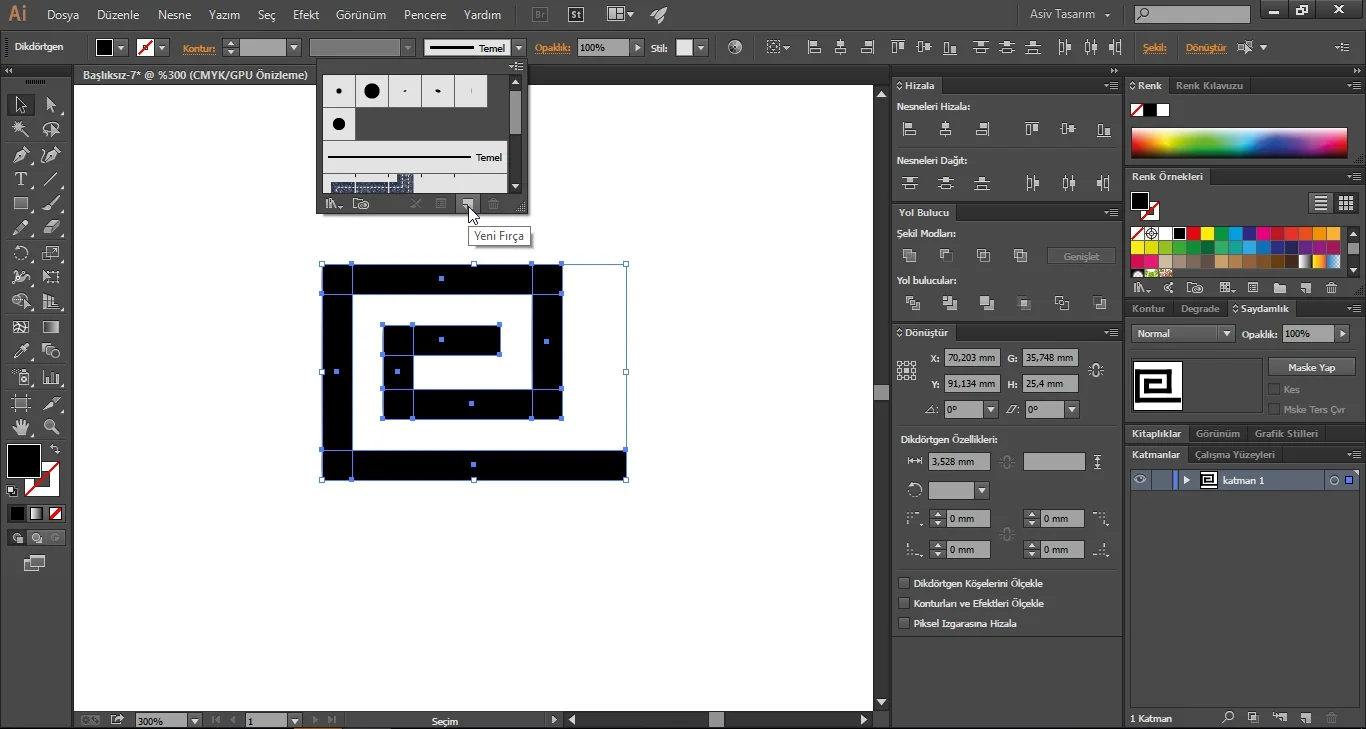Click the Unite shape mode icon
Viewport: 1366px width, 729px height.
[x=909, y=256]
